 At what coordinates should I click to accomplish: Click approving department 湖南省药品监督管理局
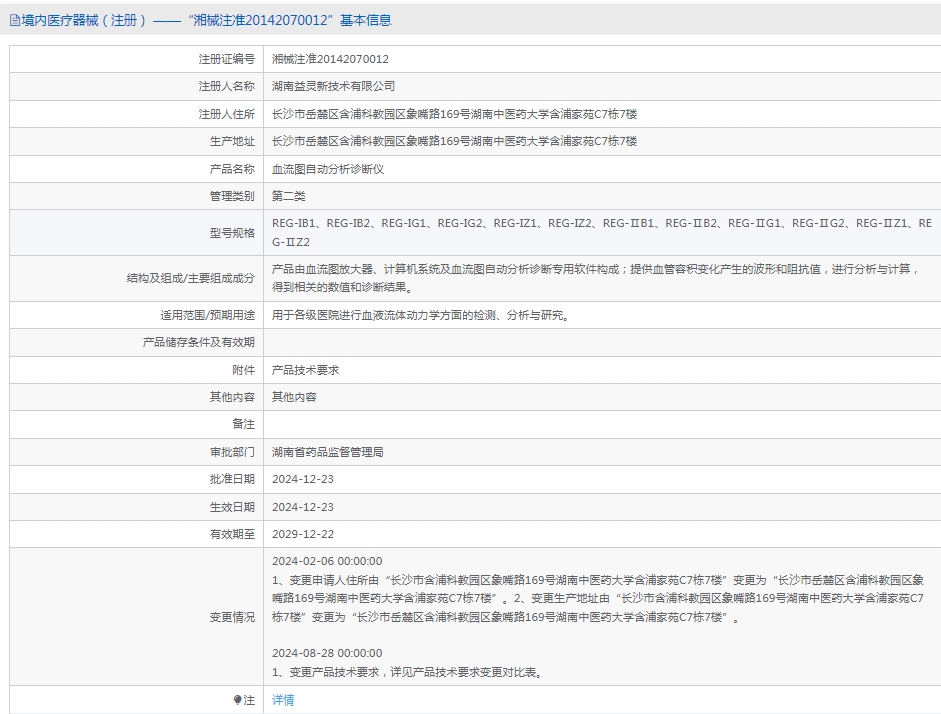327,452
